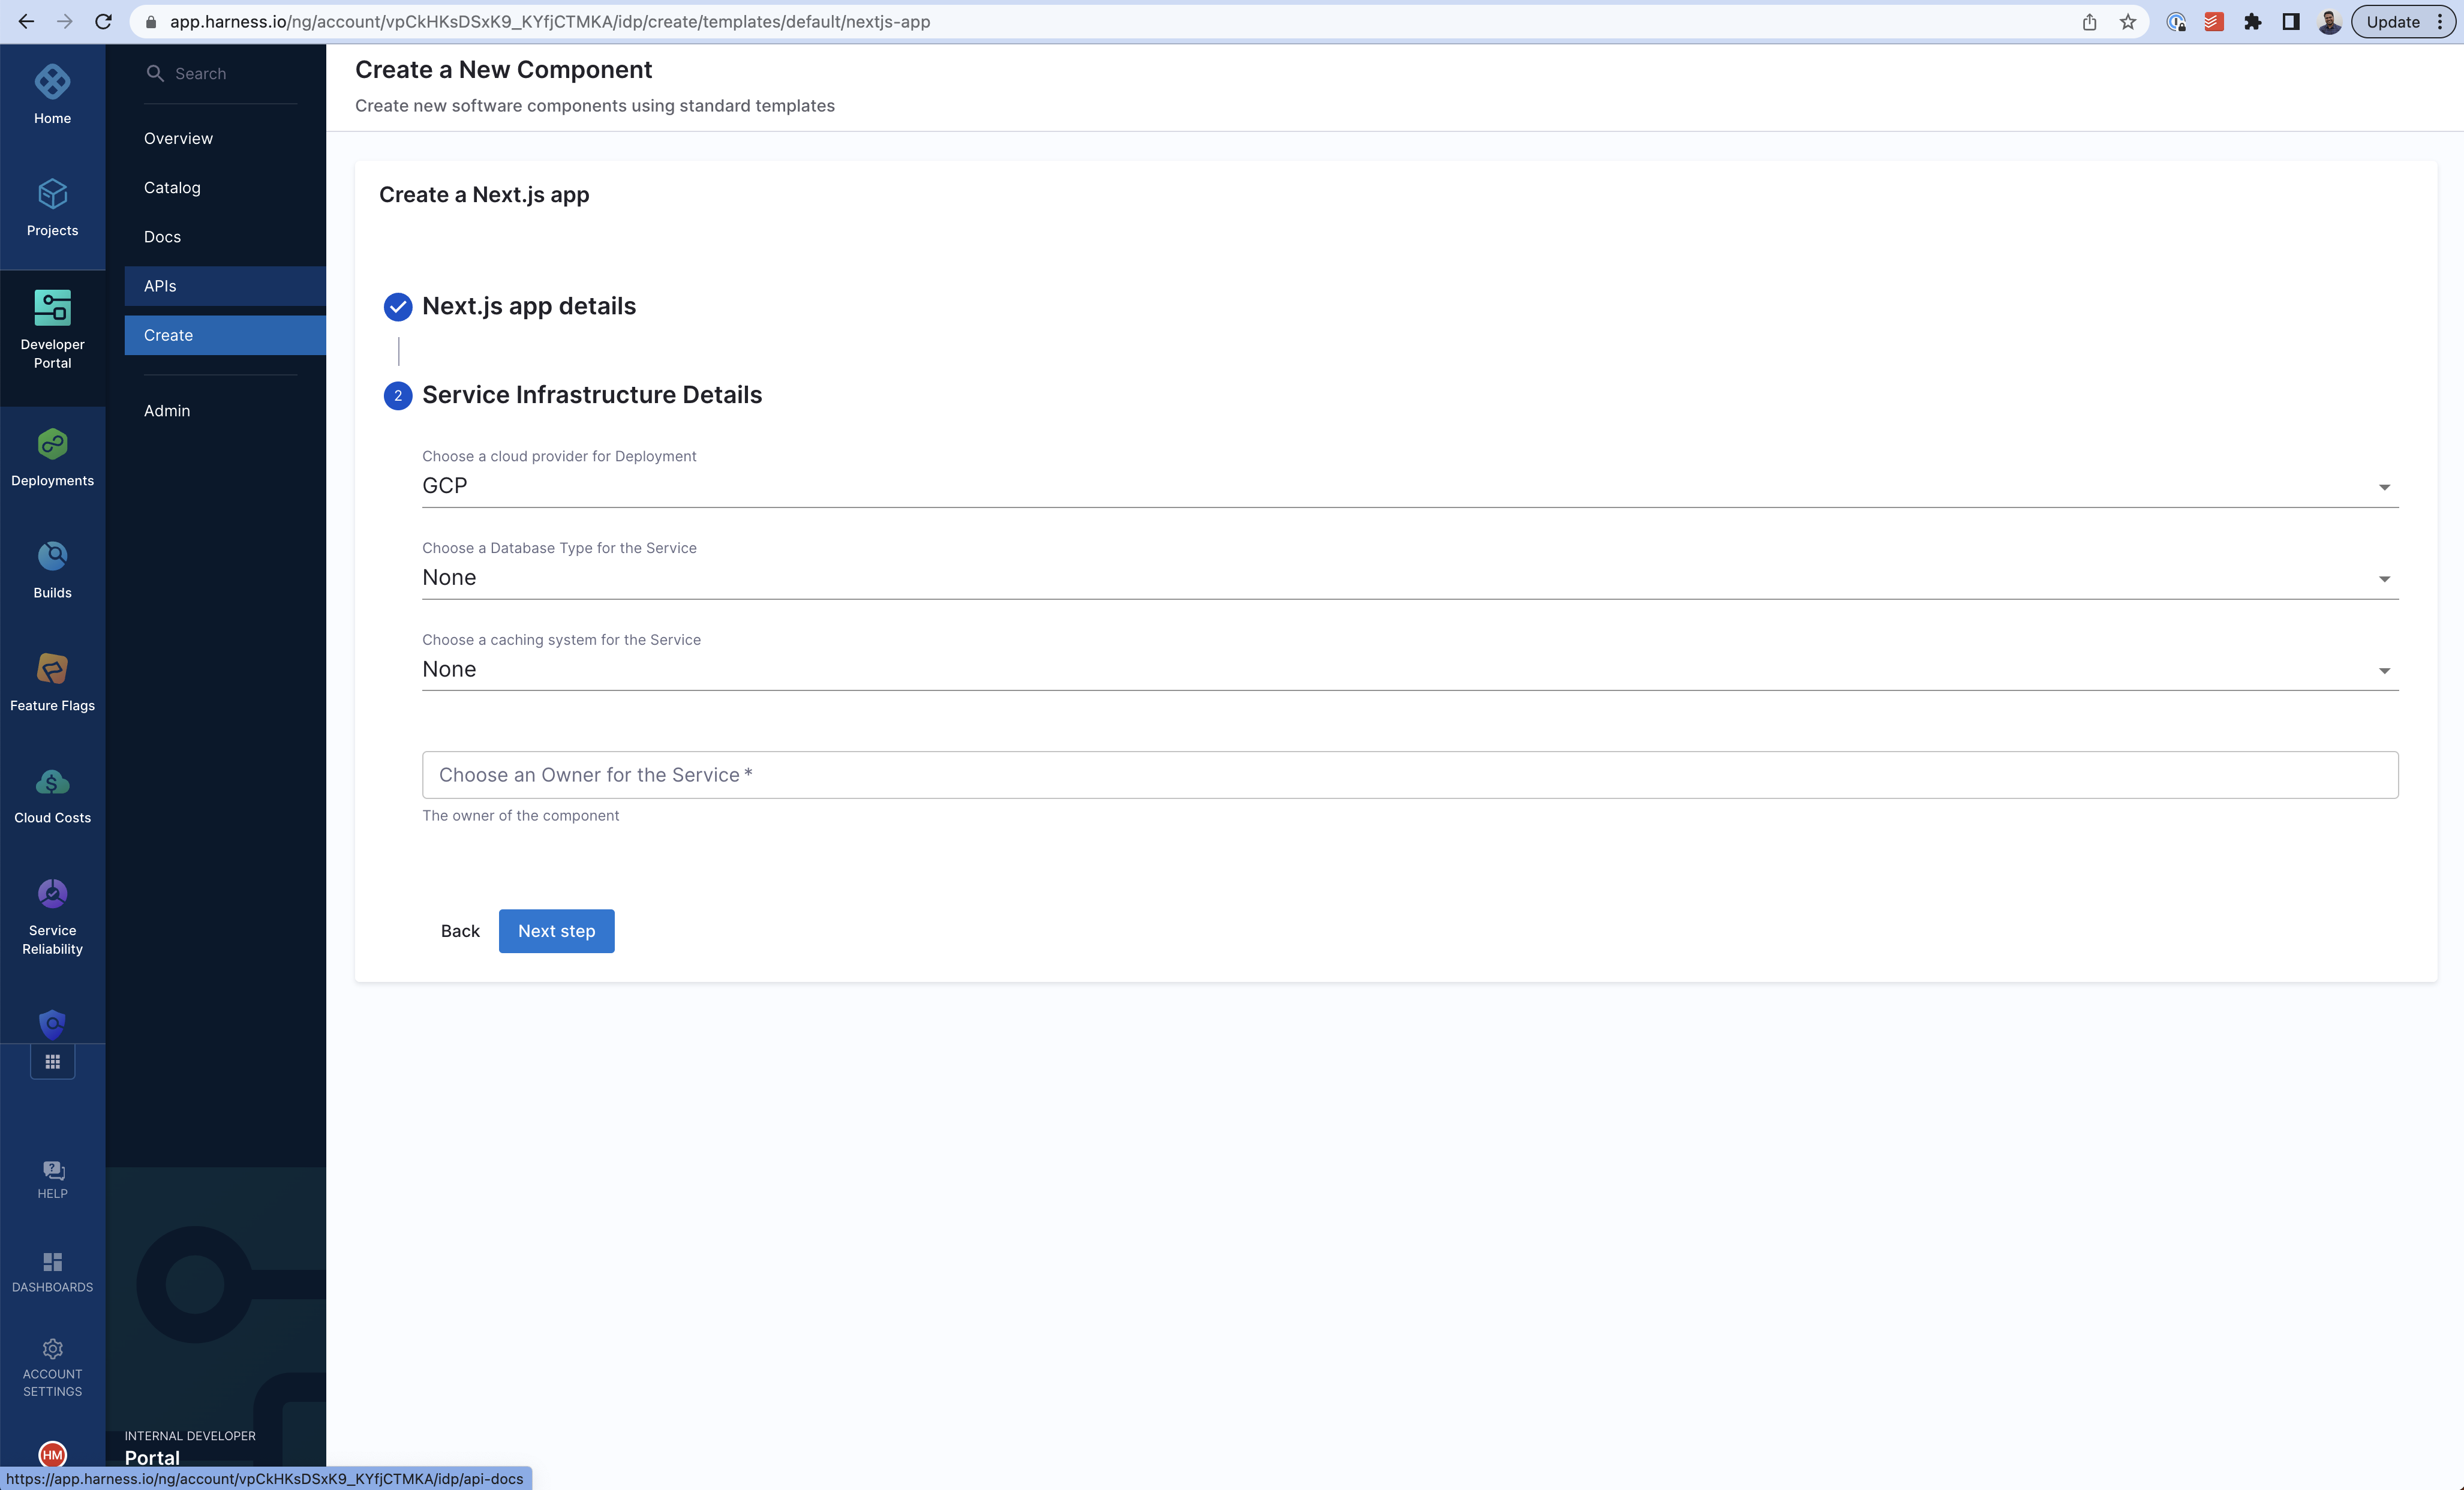
Task: Open the Cloud Costs module
Action: 52,782
